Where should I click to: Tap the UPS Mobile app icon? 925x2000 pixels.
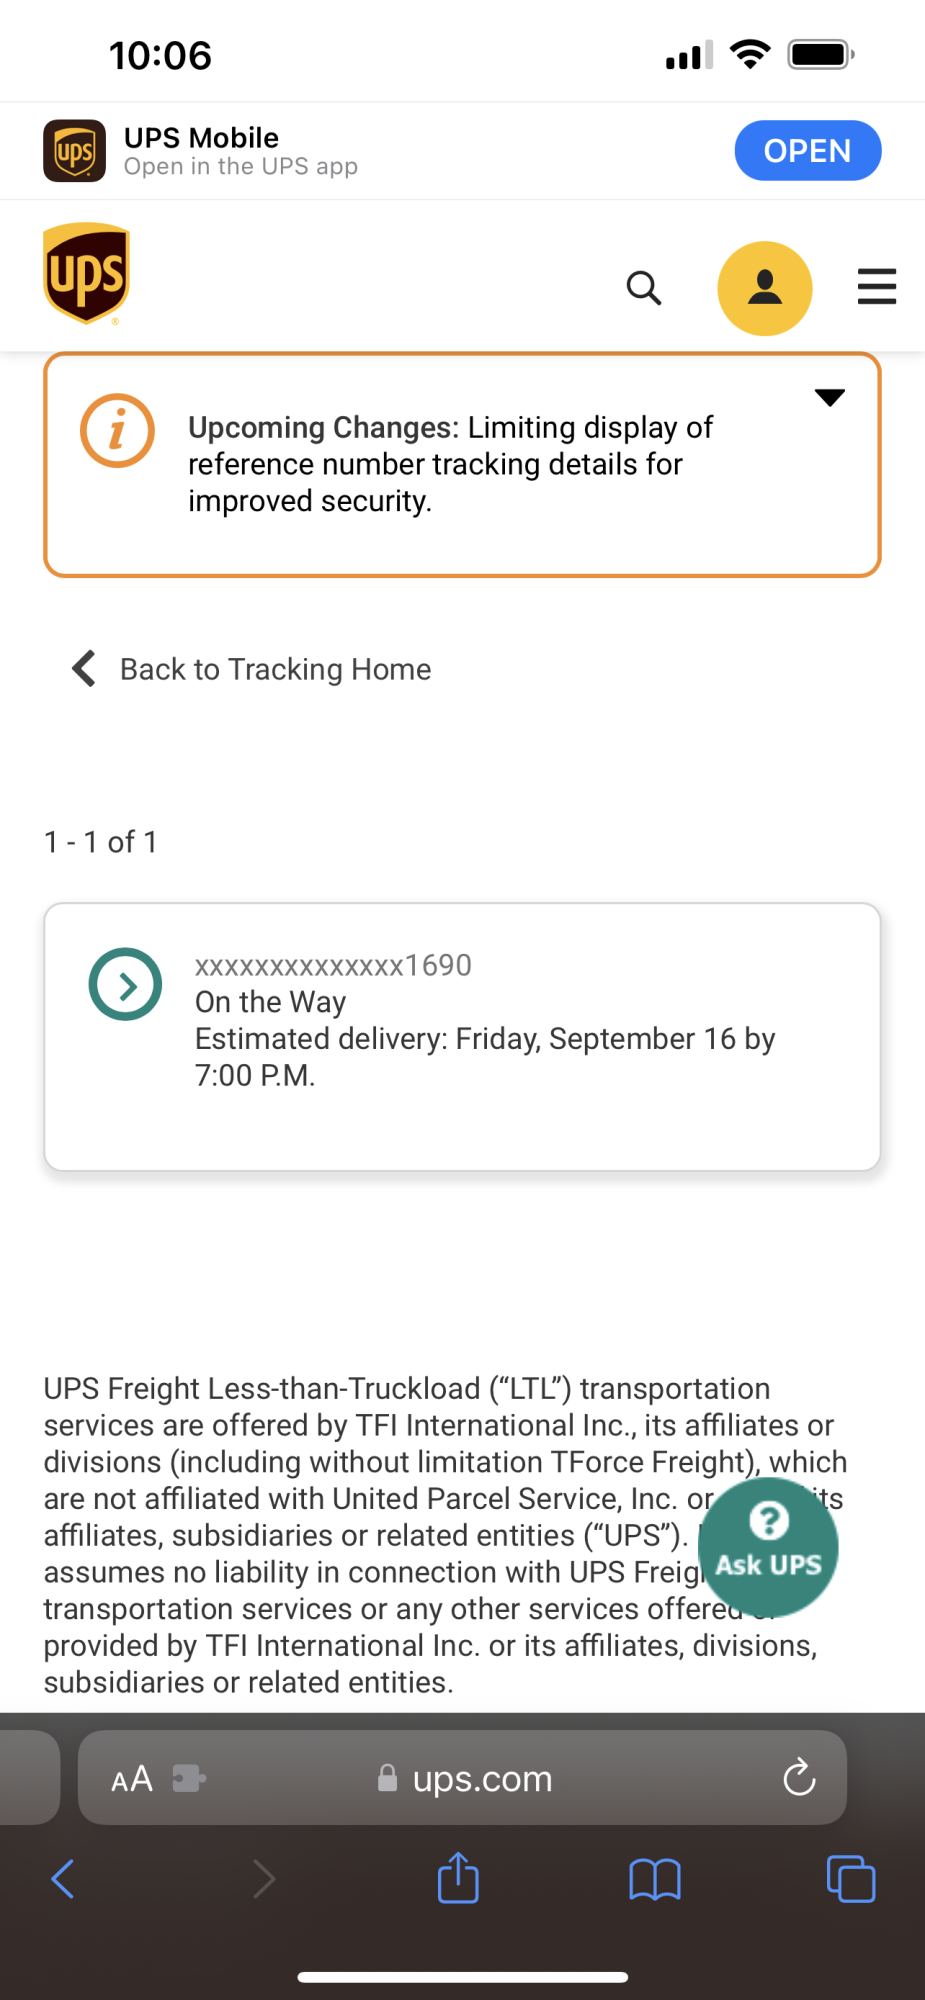[x=74, y=151]
